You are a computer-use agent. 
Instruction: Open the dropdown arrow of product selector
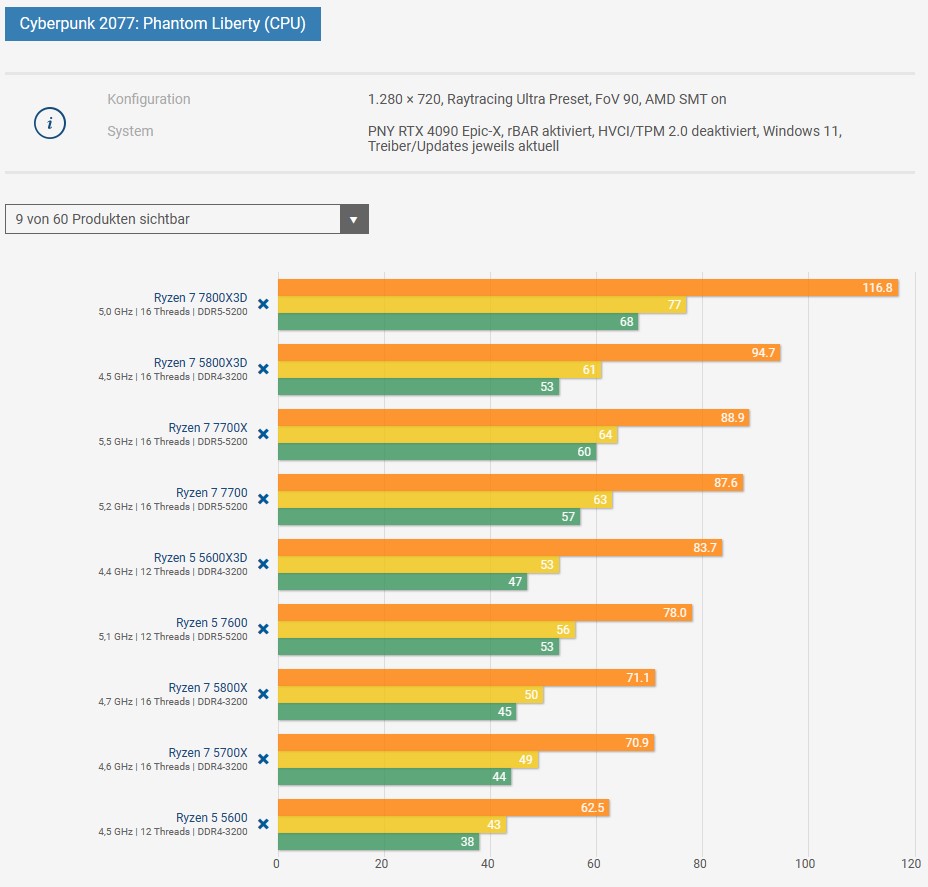click(354, 220)
